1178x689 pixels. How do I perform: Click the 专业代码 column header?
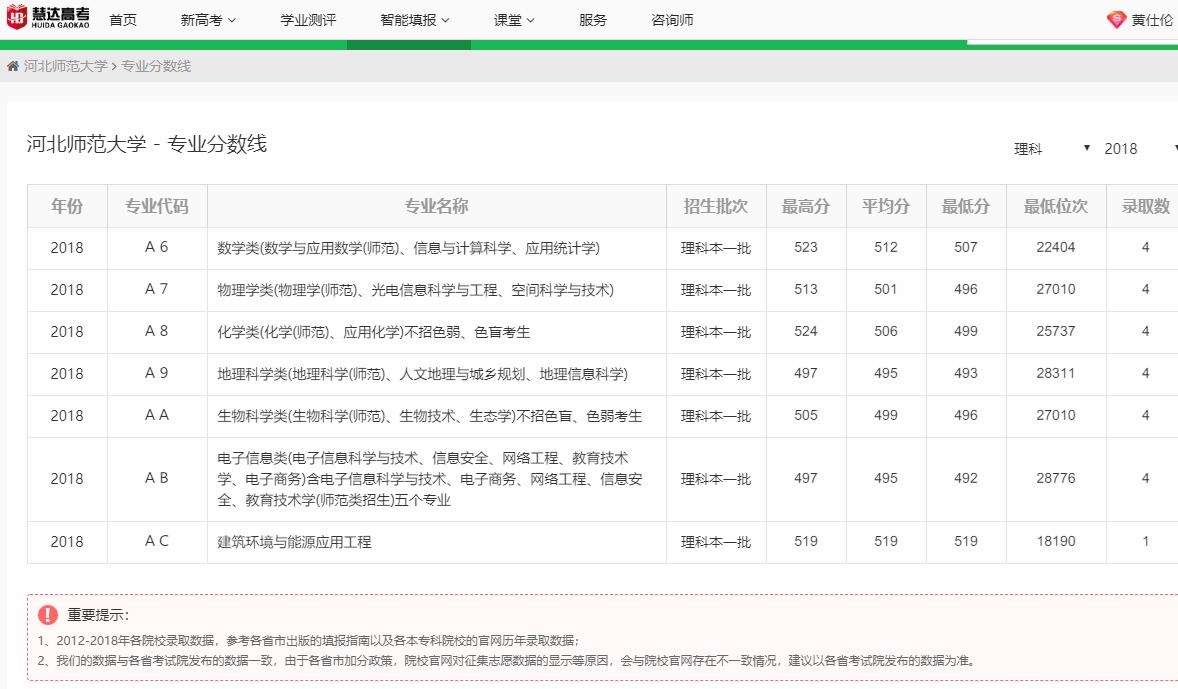157,206
